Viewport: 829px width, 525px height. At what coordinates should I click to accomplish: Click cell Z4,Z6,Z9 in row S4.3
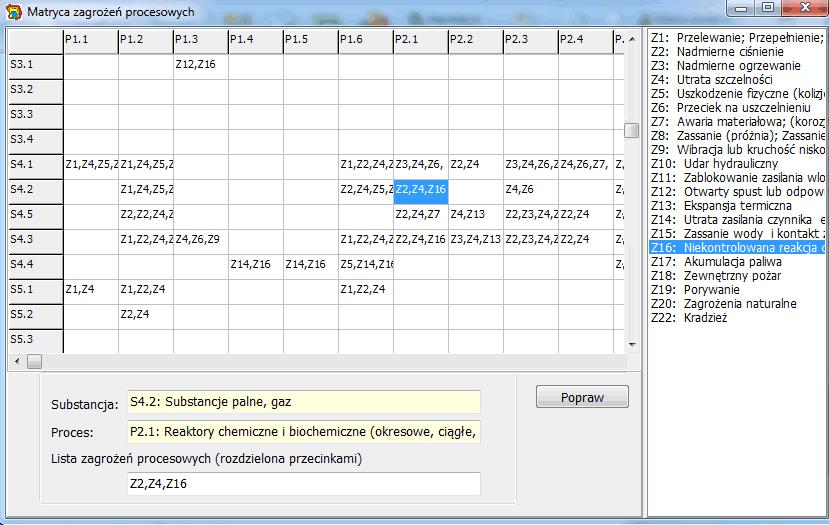point(201,242)
